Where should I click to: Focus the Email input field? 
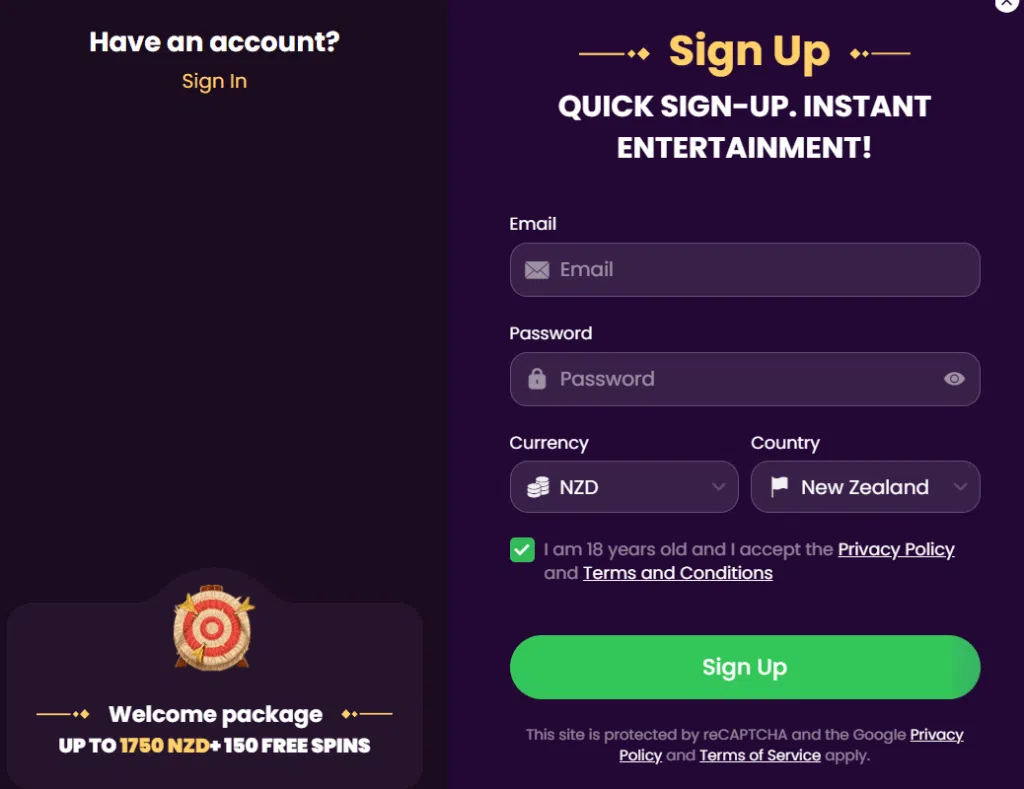click(744, 270)
